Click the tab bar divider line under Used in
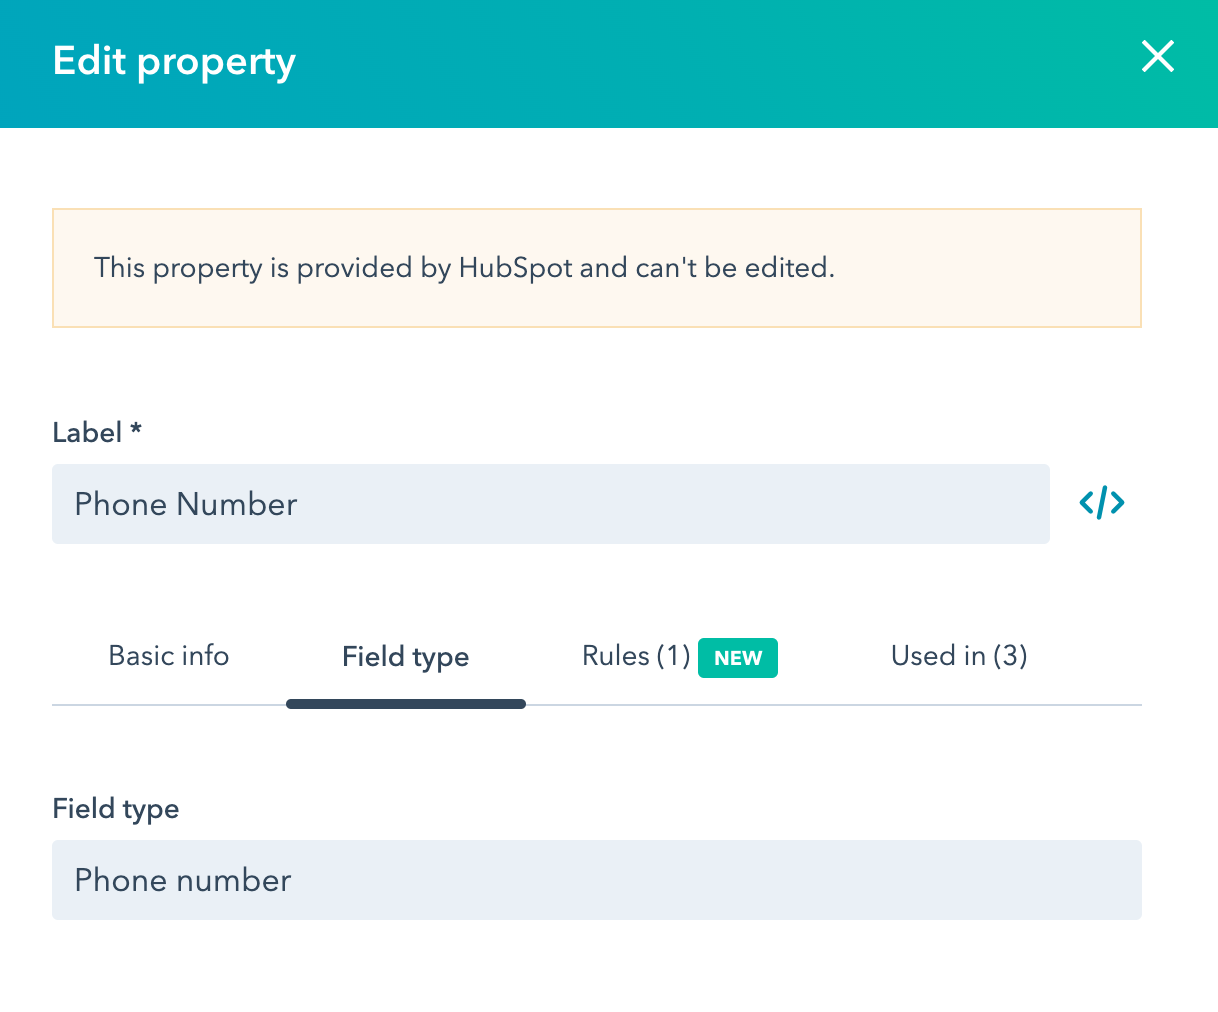The image size is (1218, 1012). pyautogui.click(x=959, y=705)
